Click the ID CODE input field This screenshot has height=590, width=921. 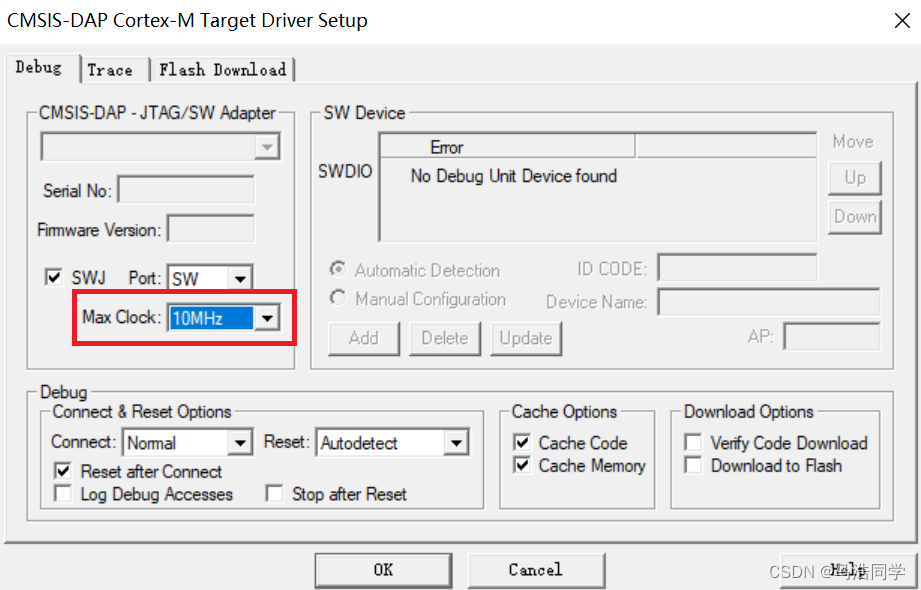coord(737,268)
